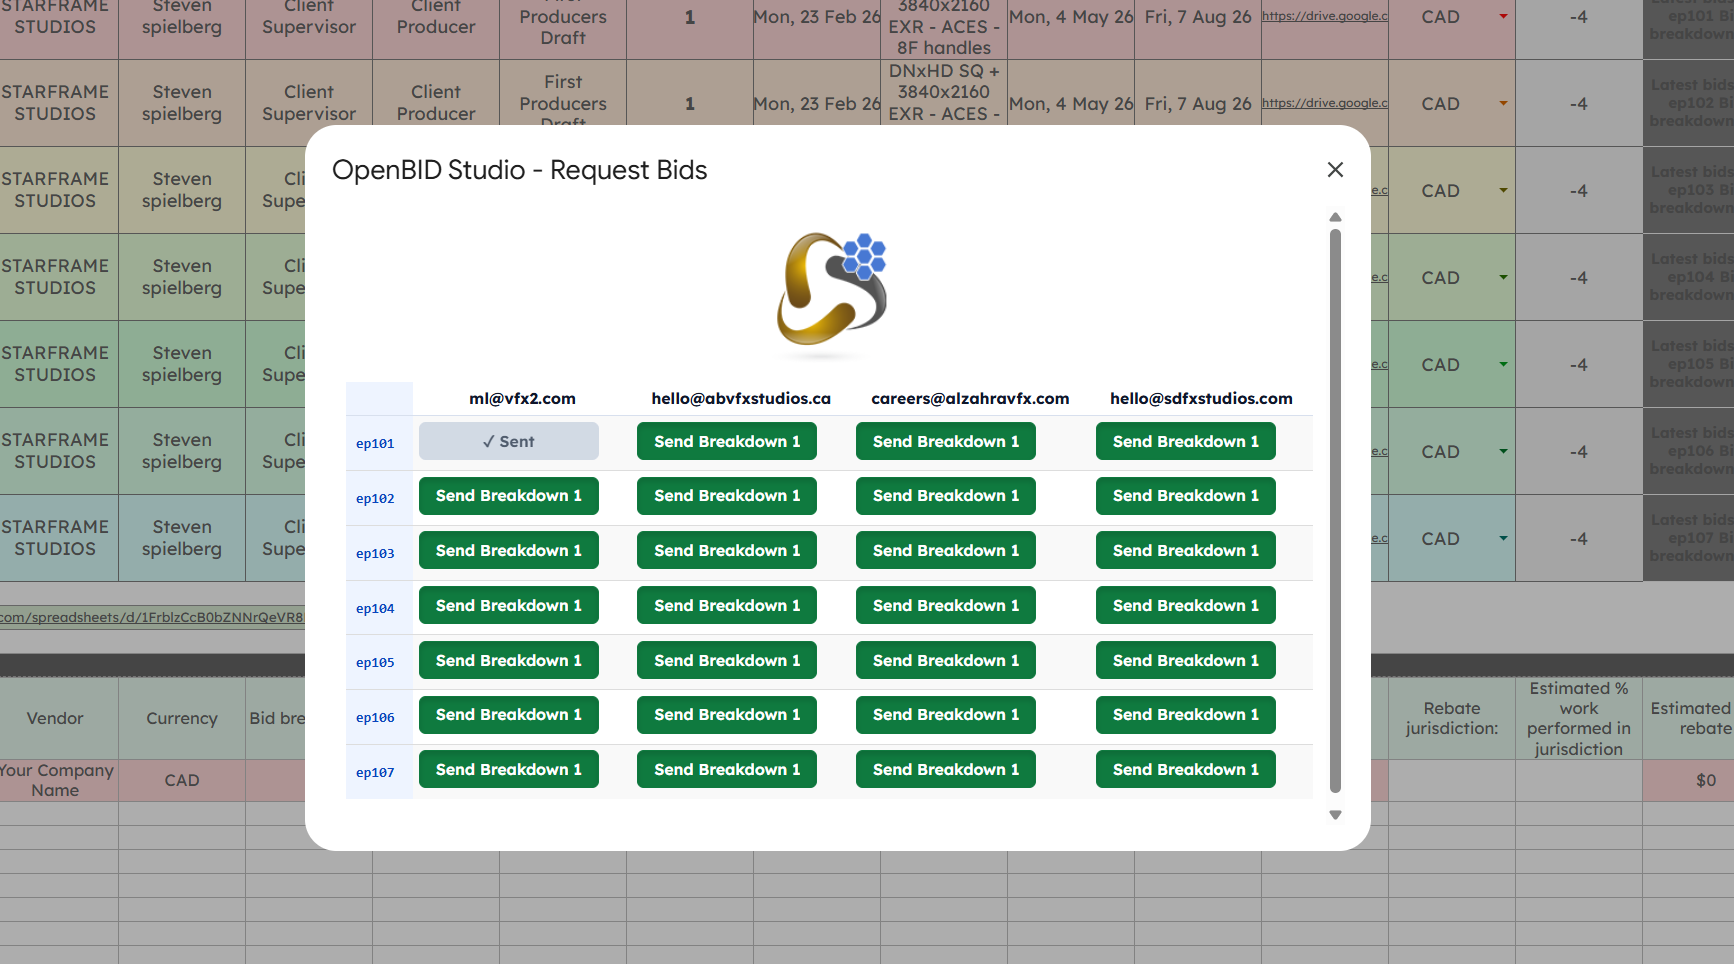This screenshot has width=1734, height=964.
Task: Send Breakdown 1 for ep107 to hello@sdfxstudios.com
Action: [1185, 769]
